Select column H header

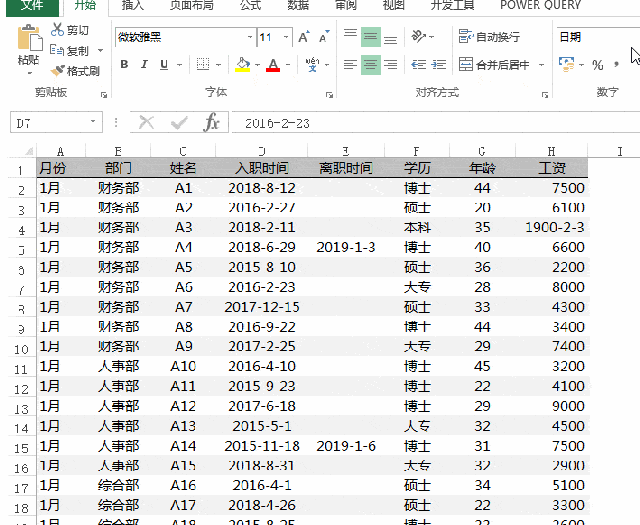[x=551, y=151]
